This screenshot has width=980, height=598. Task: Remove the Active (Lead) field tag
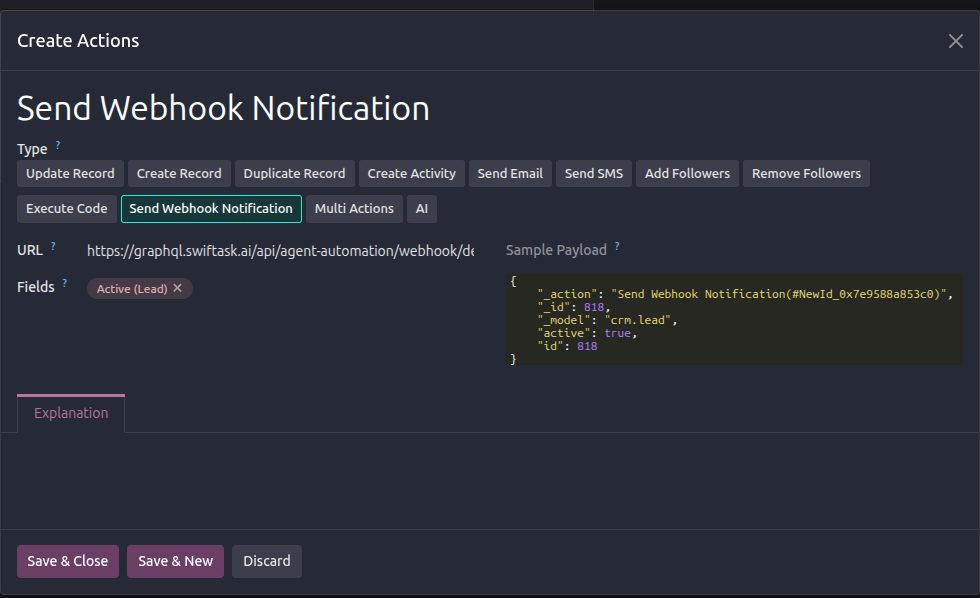click(178, 288)
